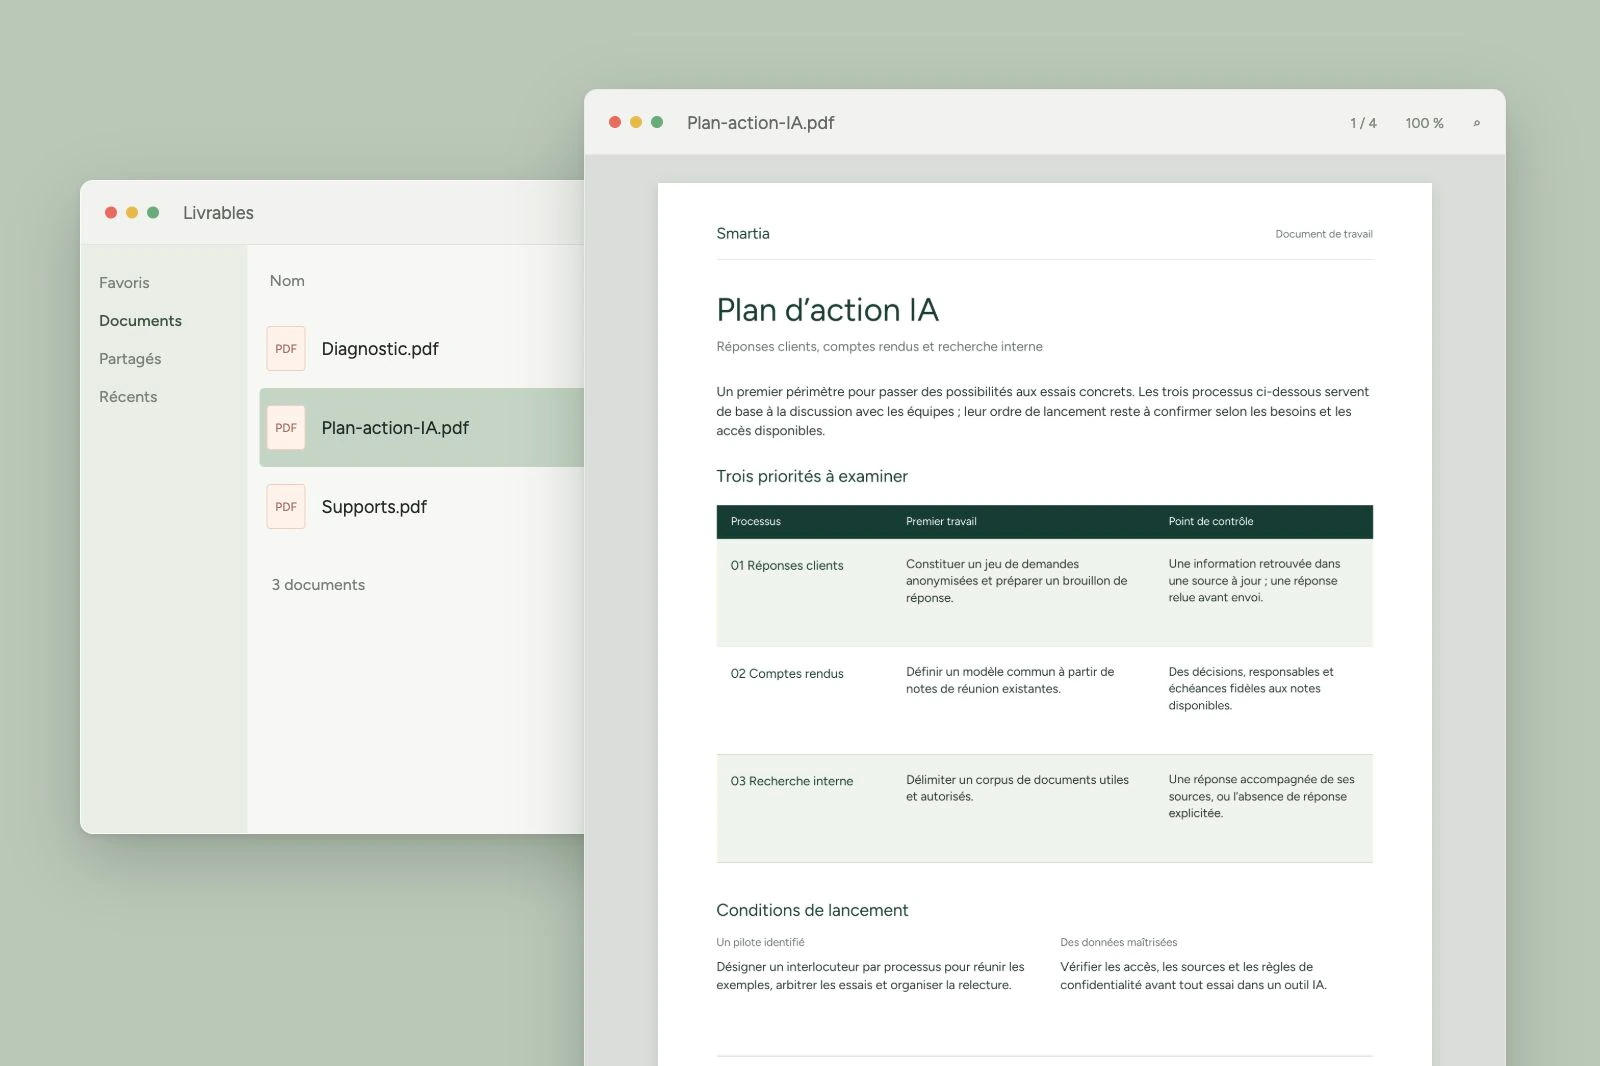Maximize the Livrables window with green button
Viewport: 1600px width, 1066px height.
[x=153, y=213]
